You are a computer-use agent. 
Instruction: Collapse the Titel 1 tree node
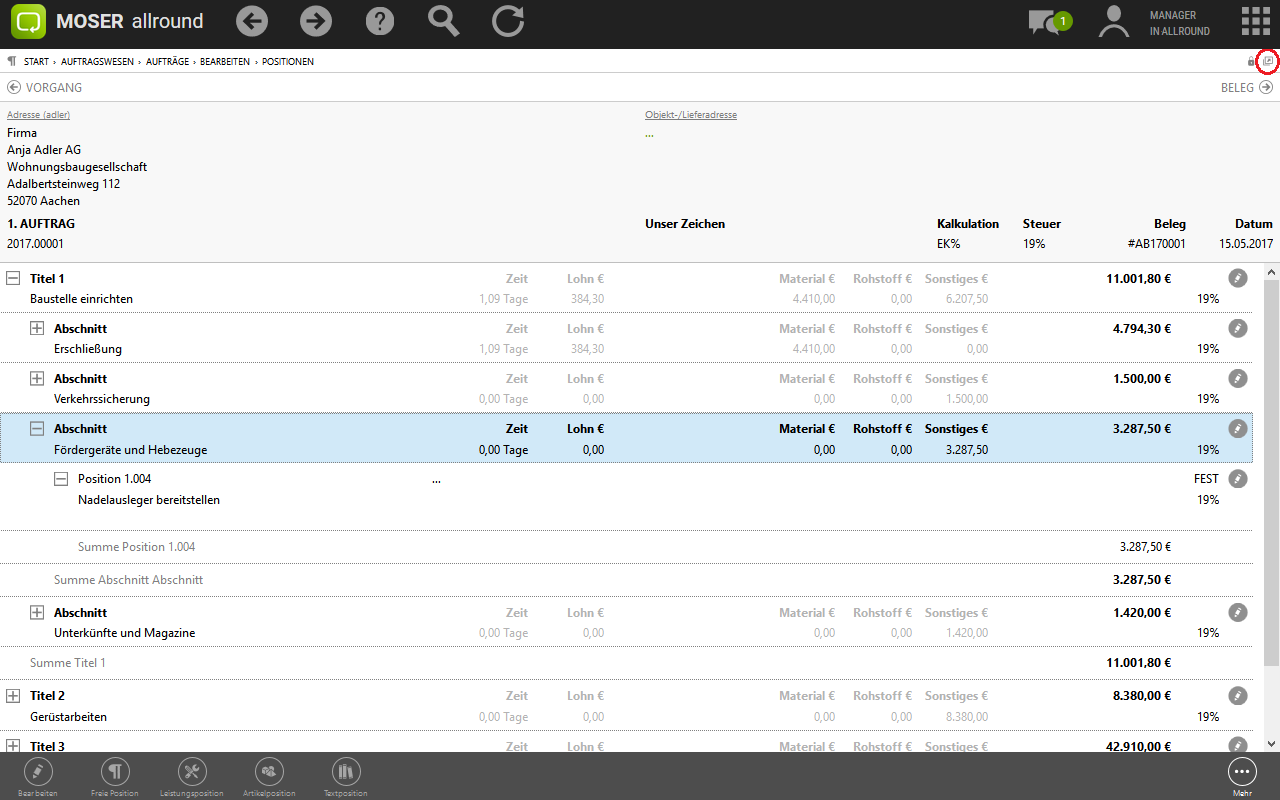(13, 279)
